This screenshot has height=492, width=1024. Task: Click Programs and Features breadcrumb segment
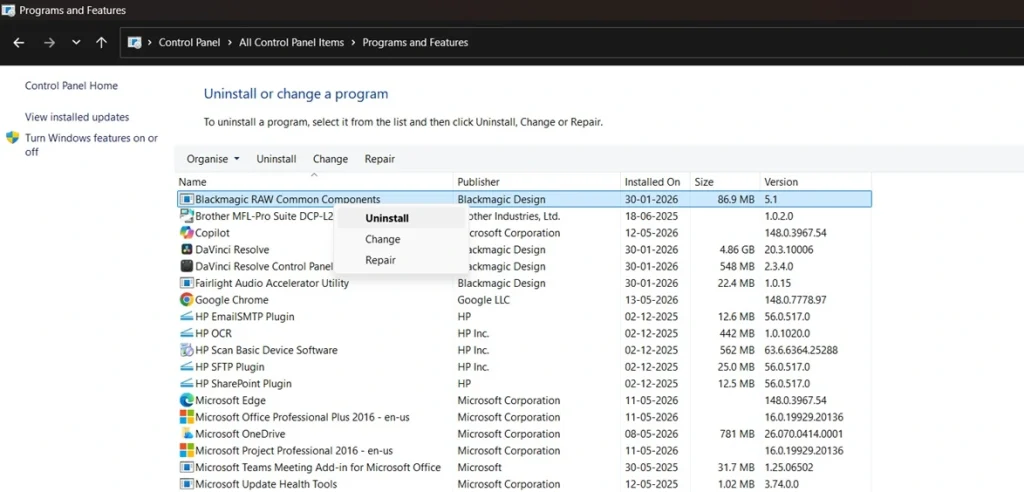pyautogui.click(x=415, y=42)
